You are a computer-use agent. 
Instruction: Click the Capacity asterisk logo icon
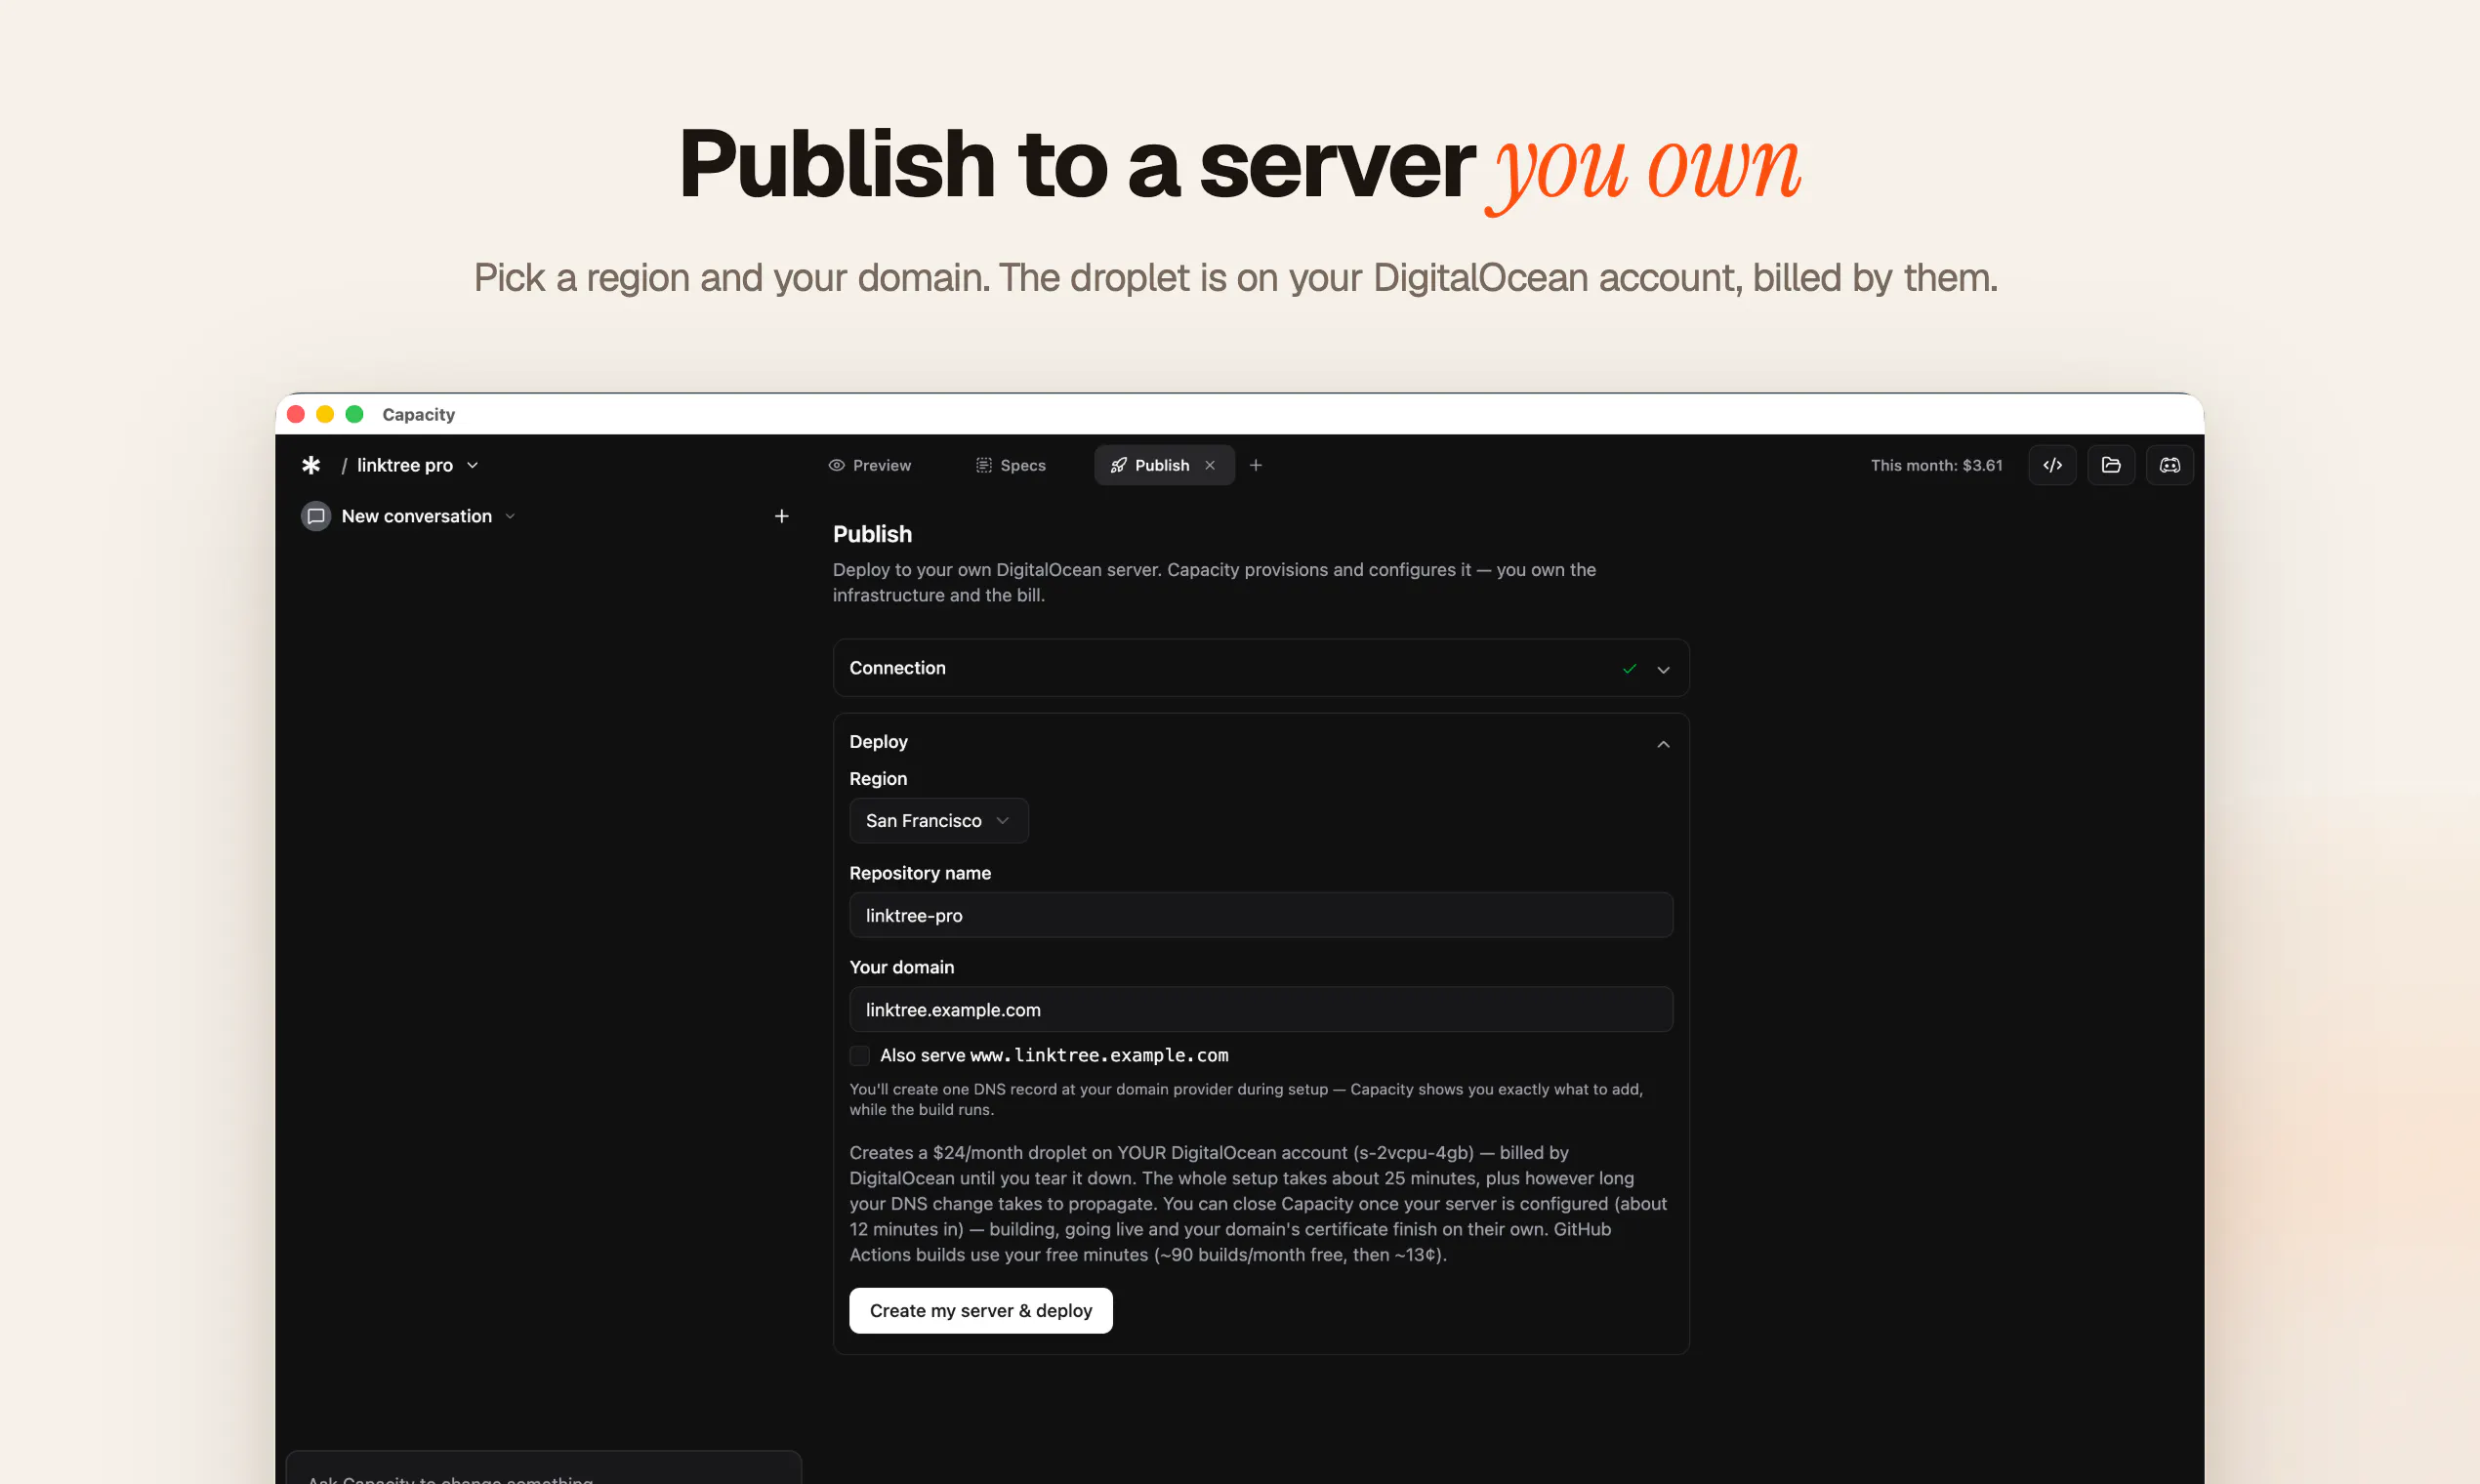click(311, 465)
